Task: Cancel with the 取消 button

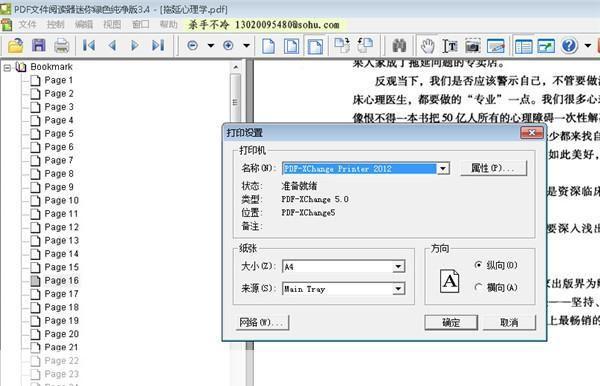Action: 509,322
